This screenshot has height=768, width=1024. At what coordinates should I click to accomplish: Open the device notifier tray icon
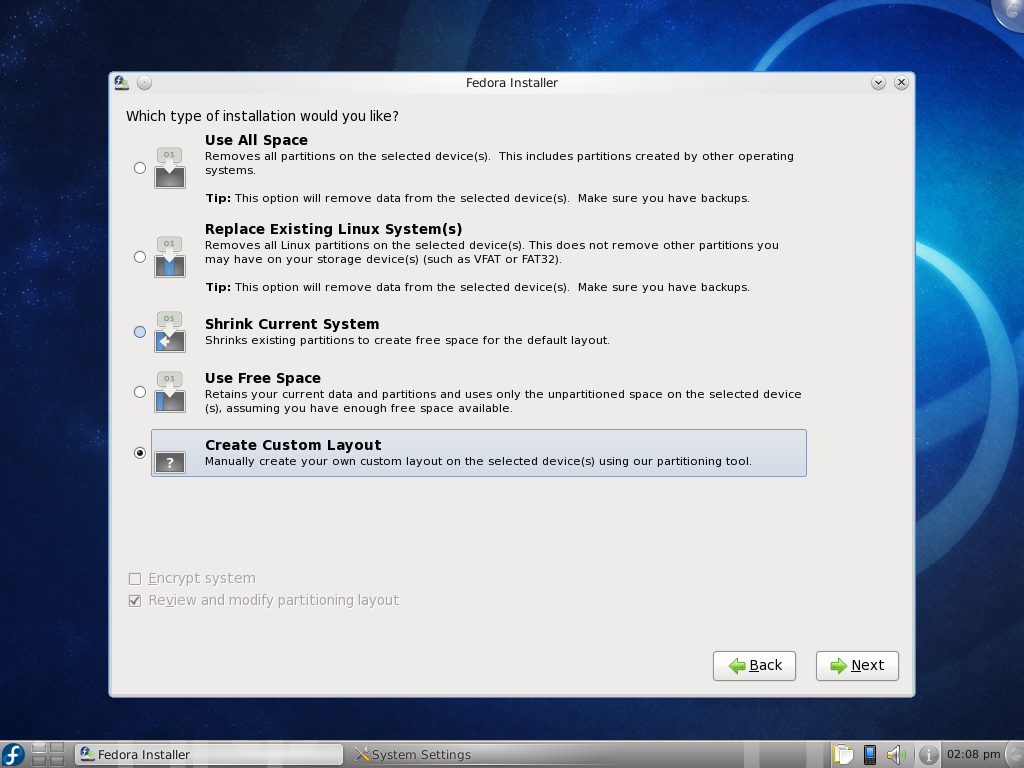click(870, 754)
